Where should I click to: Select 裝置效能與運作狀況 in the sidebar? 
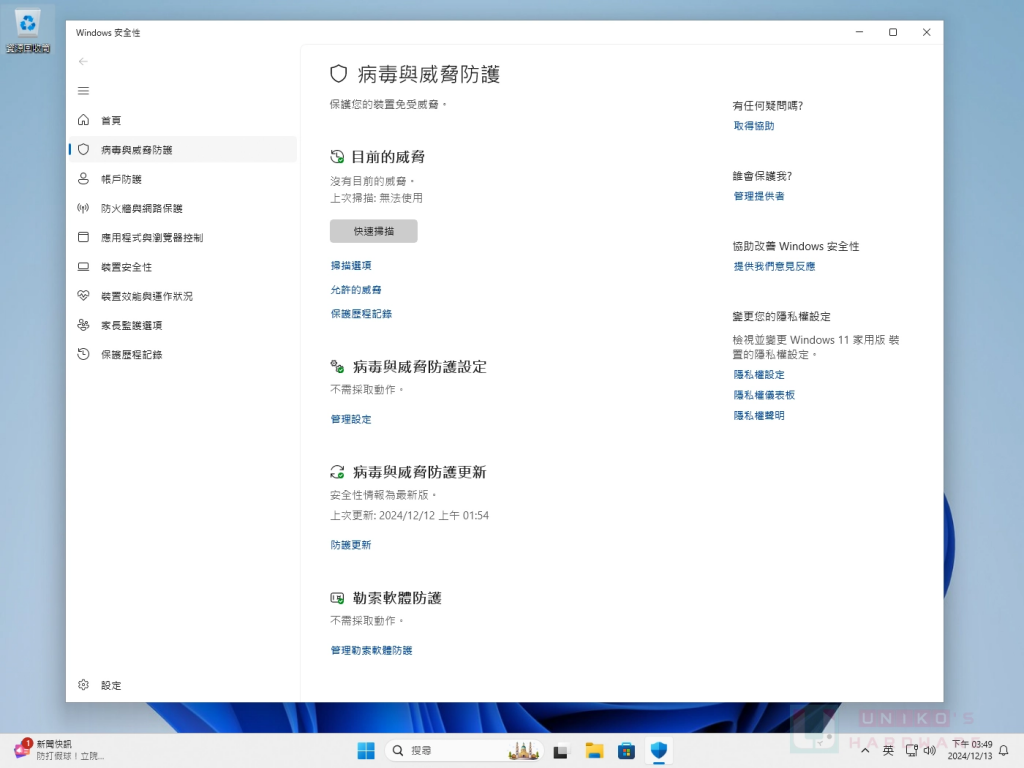pos(182,296)
